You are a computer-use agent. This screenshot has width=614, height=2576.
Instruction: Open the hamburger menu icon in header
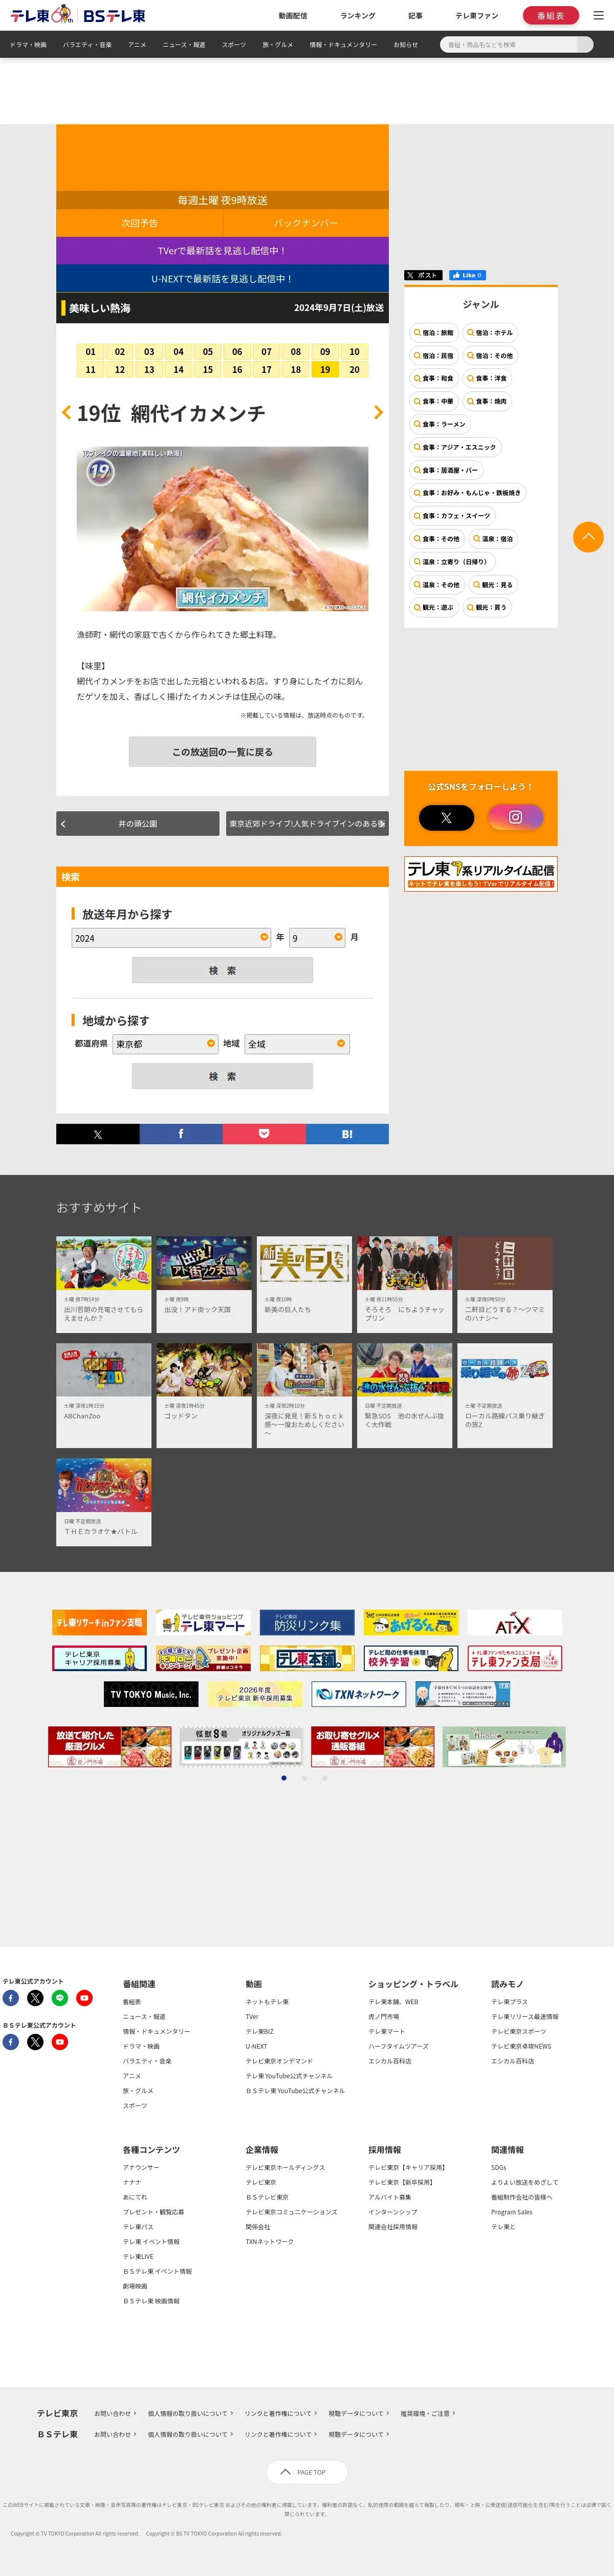[598, 15]
